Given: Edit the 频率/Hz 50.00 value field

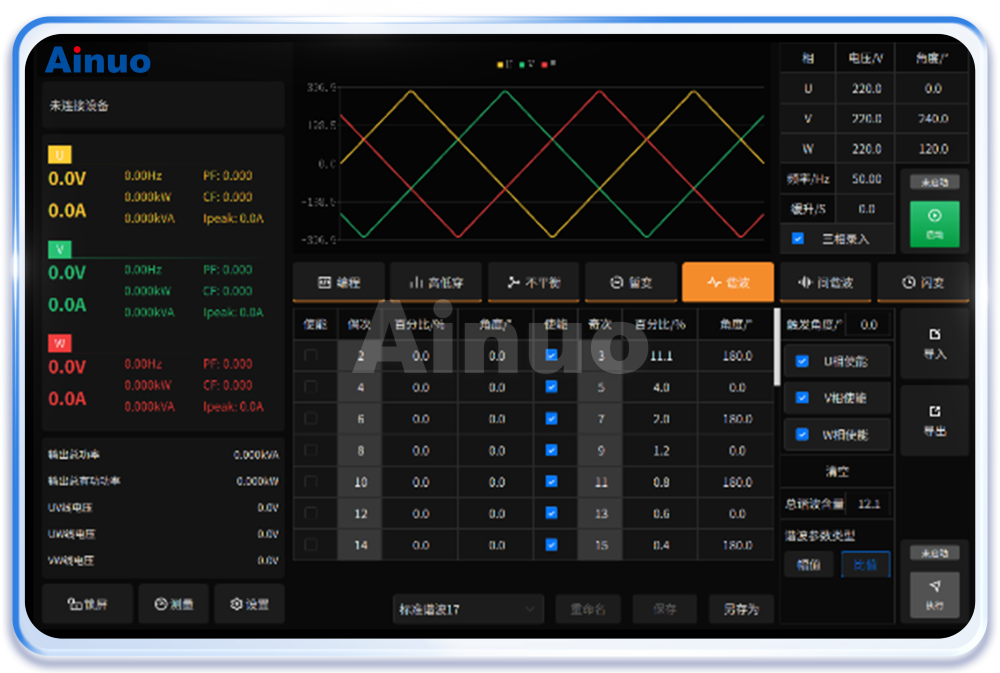Looking at the screenshot, I should 866,179.
